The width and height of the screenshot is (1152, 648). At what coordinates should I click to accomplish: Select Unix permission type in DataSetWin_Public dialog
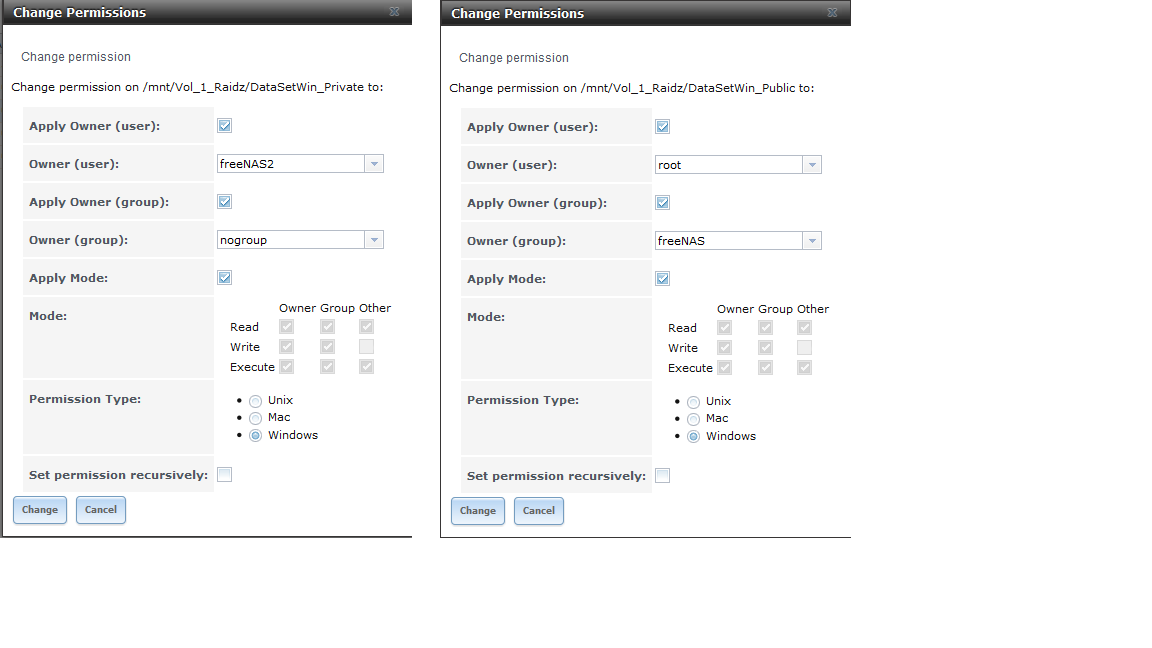click(x=694, y=402)
